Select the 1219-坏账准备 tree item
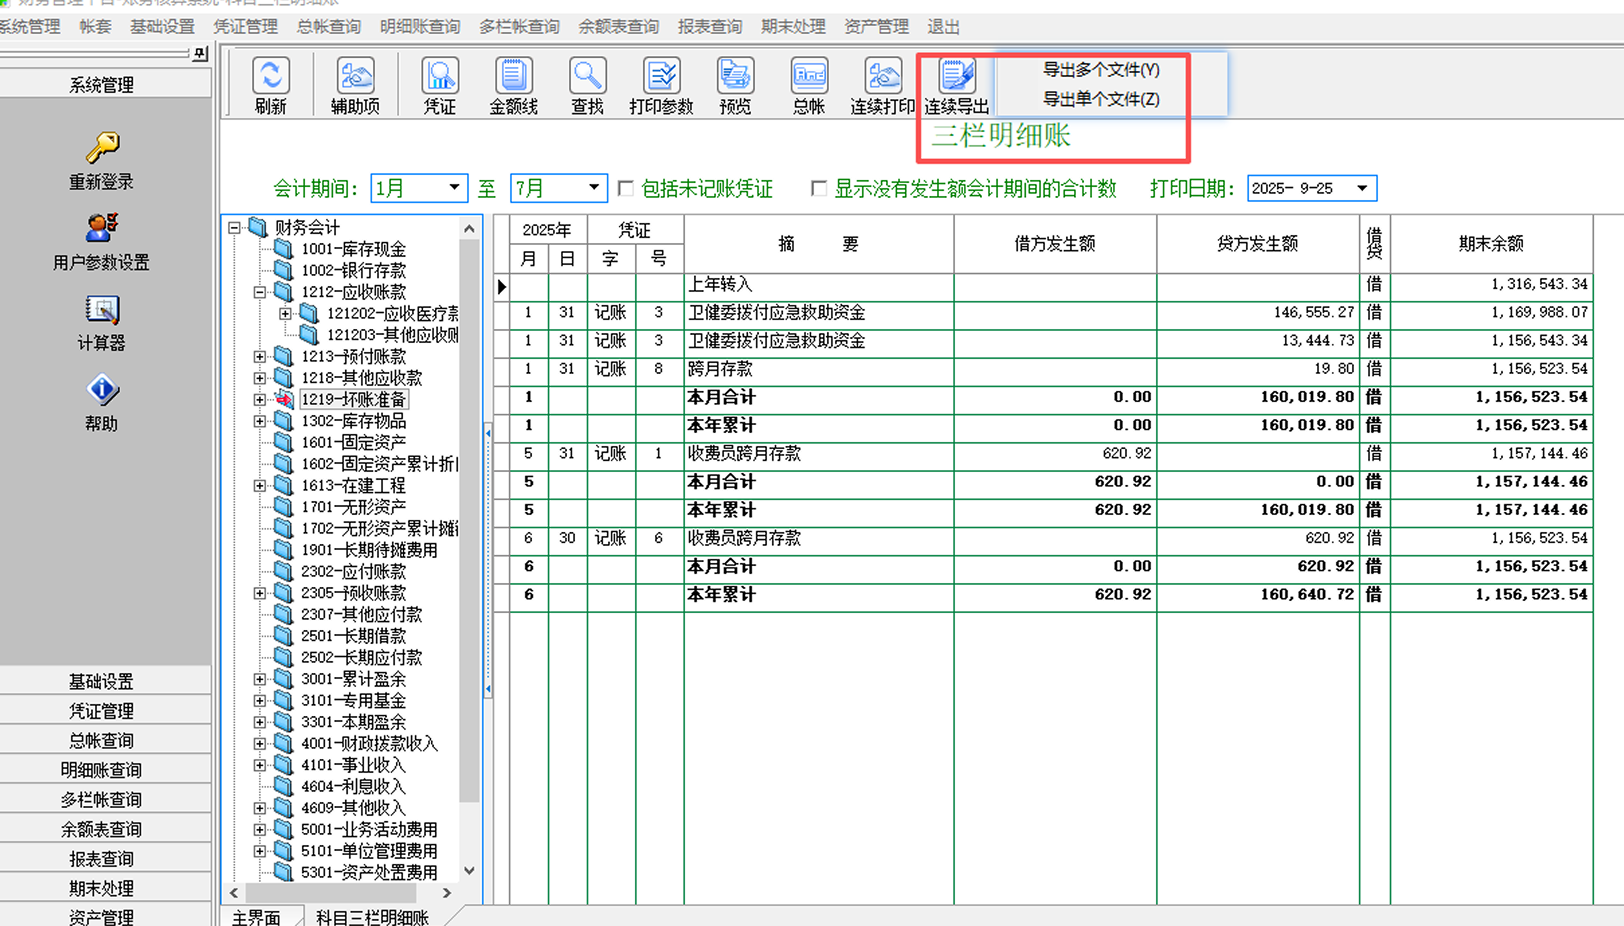The width and height of the screenshot is (1624, 926). [x=353, y=399]
